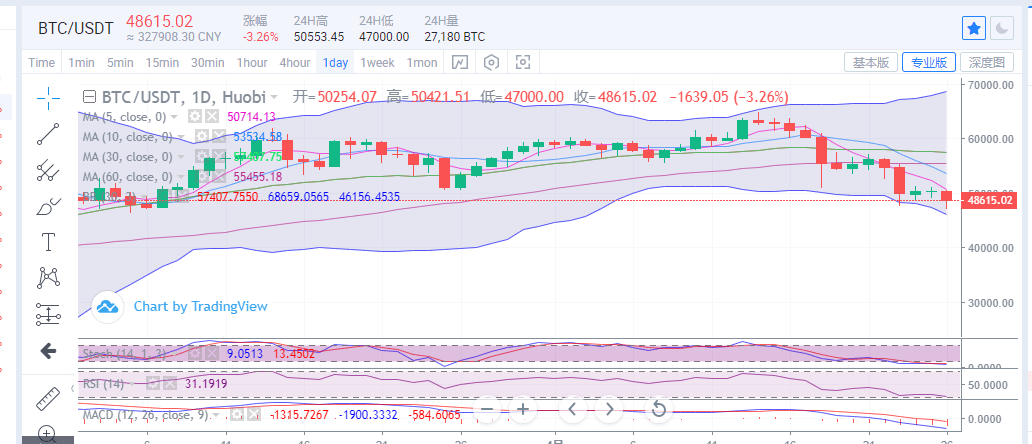Collapse the BTC/USDT legend box
Image resolution: width=1032 pixels, height=444 pixels.
(90, 97)
